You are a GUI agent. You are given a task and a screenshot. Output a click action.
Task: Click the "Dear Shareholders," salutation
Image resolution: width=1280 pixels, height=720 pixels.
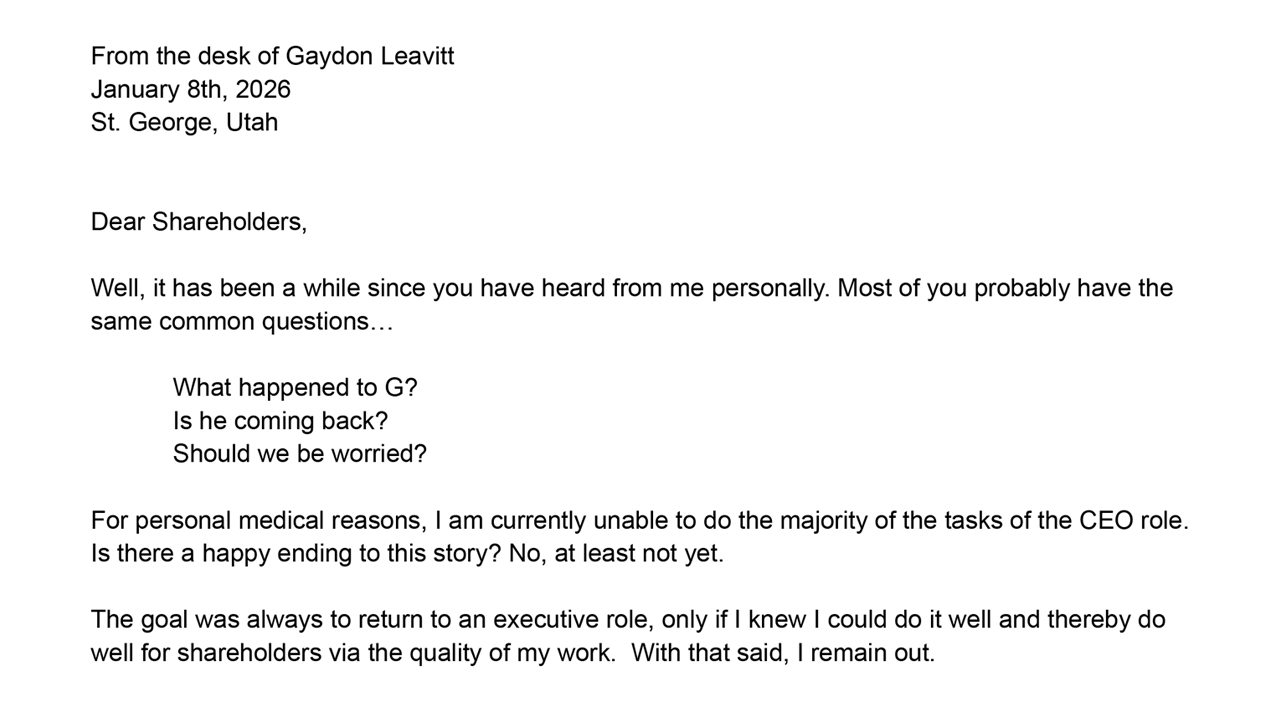(x=198, y=221)
